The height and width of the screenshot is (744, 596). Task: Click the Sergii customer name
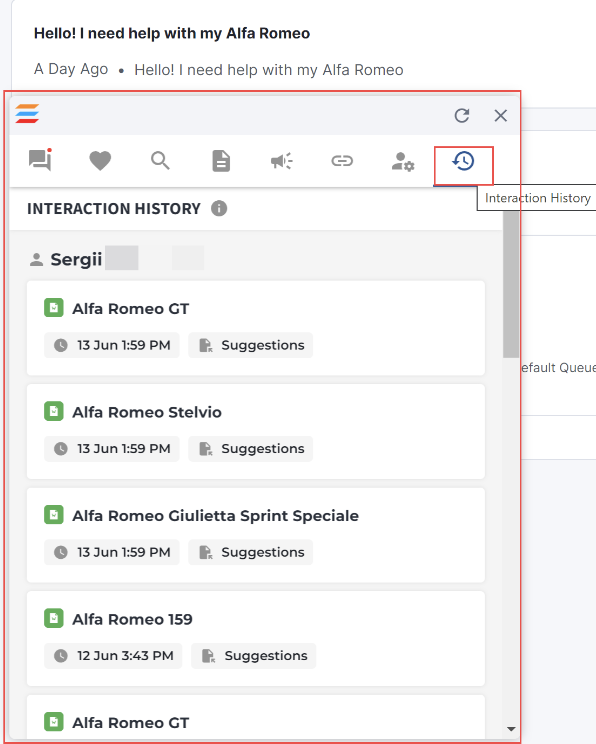[x=76, y=260]
